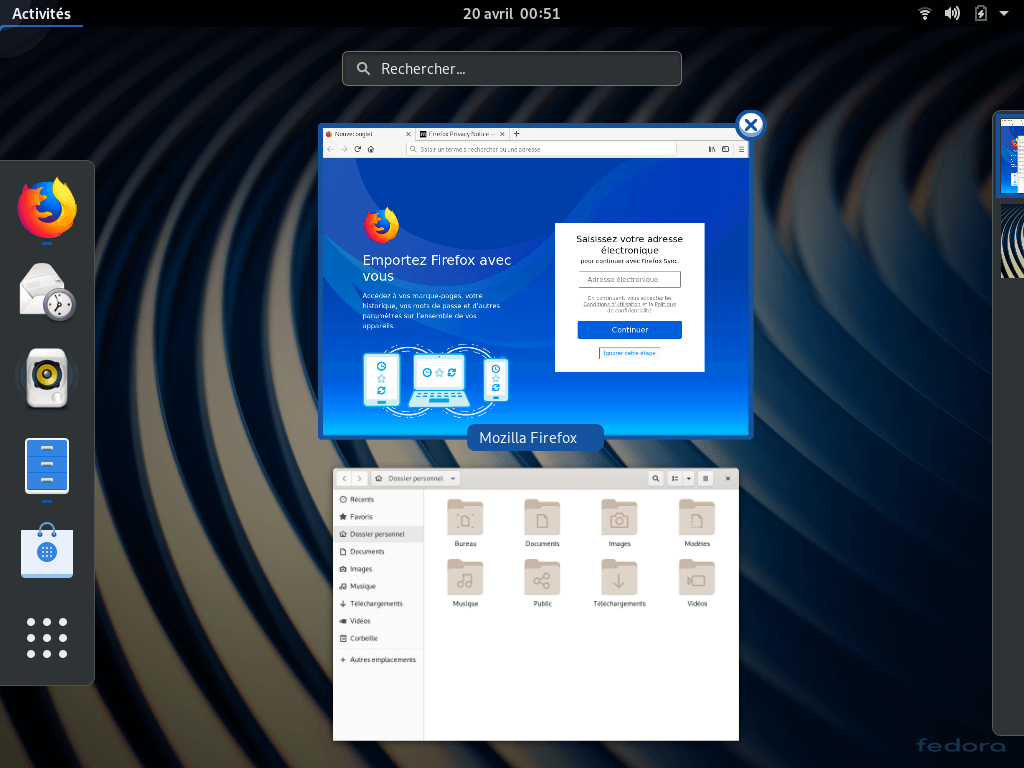Select Téléchargements in Files sidebar
The image size is (1024, 768).
[x=378, y=604]
